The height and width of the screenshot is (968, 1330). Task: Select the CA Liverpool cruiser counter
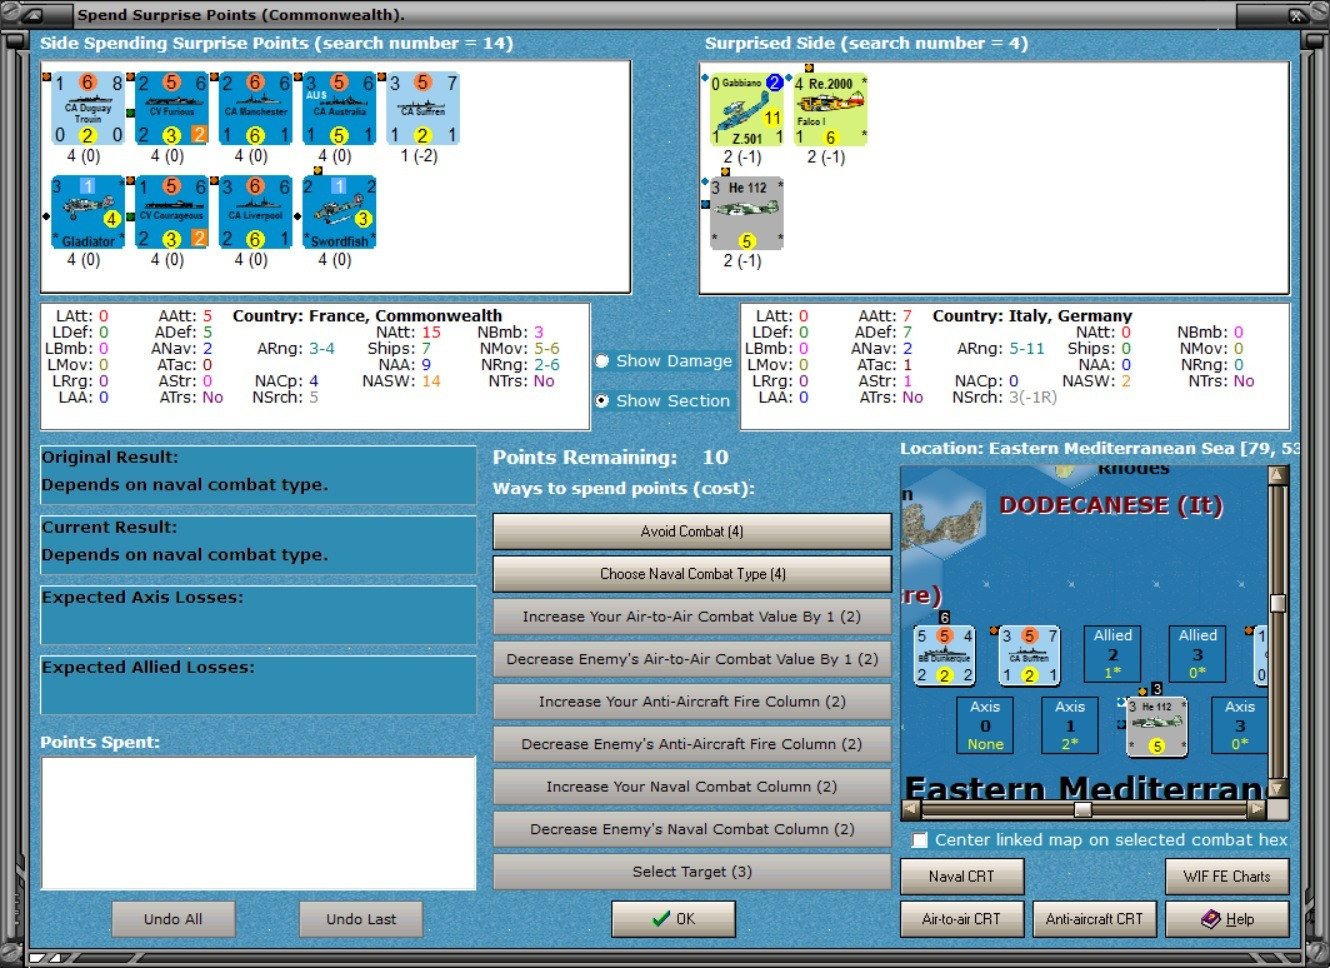coord(256,212)
